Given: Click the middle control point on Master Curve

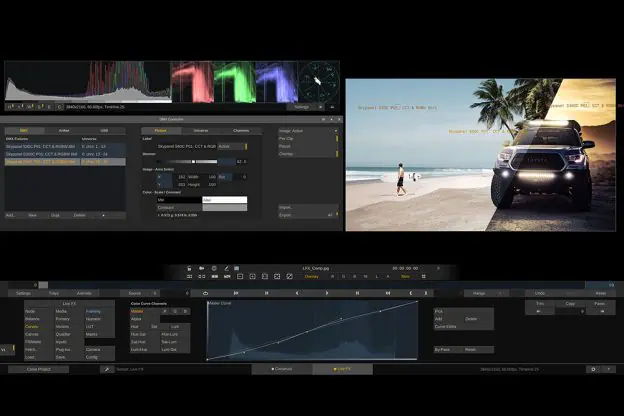Looking at the screenshot, I should (x=307, y=332).
